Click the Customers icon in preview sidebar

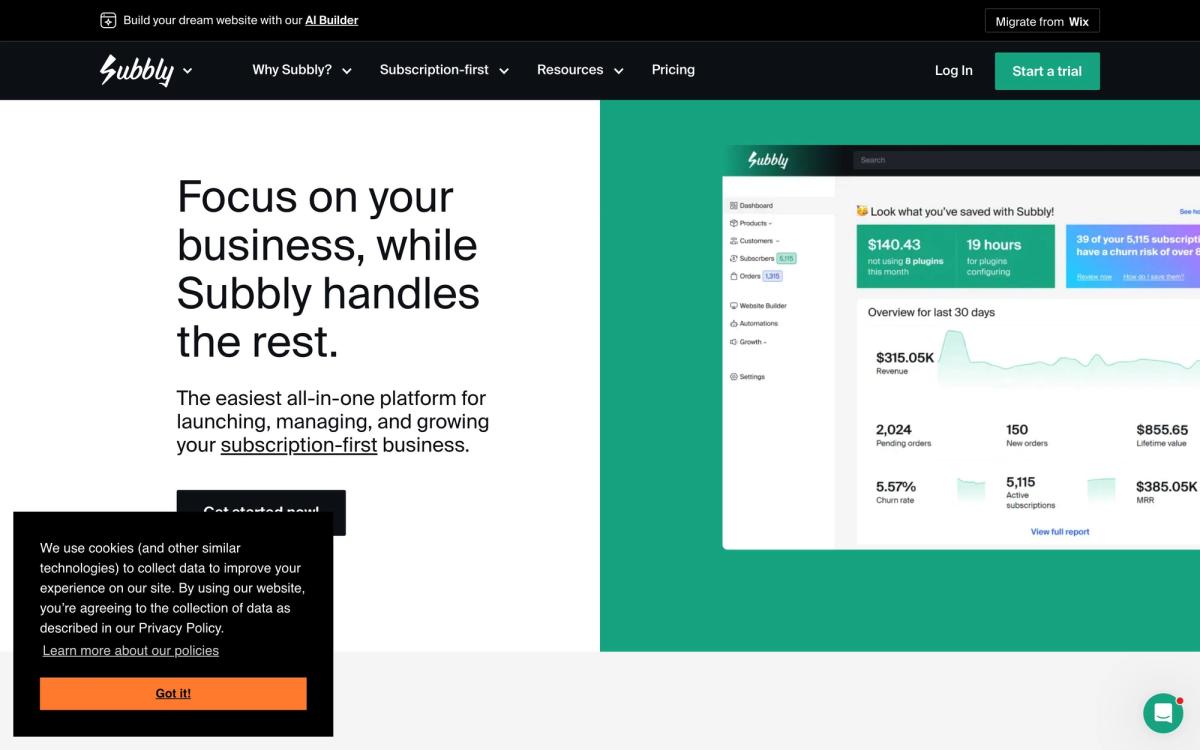(734, 241)
